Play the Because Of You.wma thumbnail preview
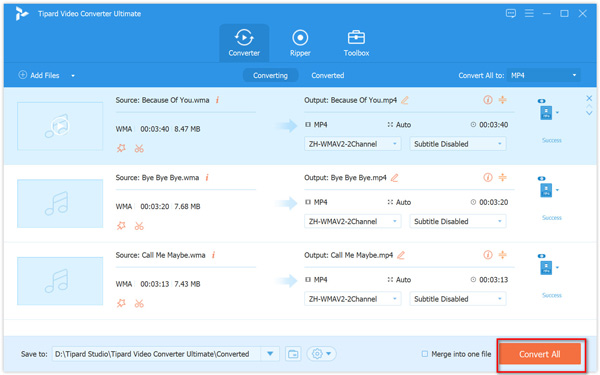The width and height of the screenshot is (600, 375). (x=60, y=126)
